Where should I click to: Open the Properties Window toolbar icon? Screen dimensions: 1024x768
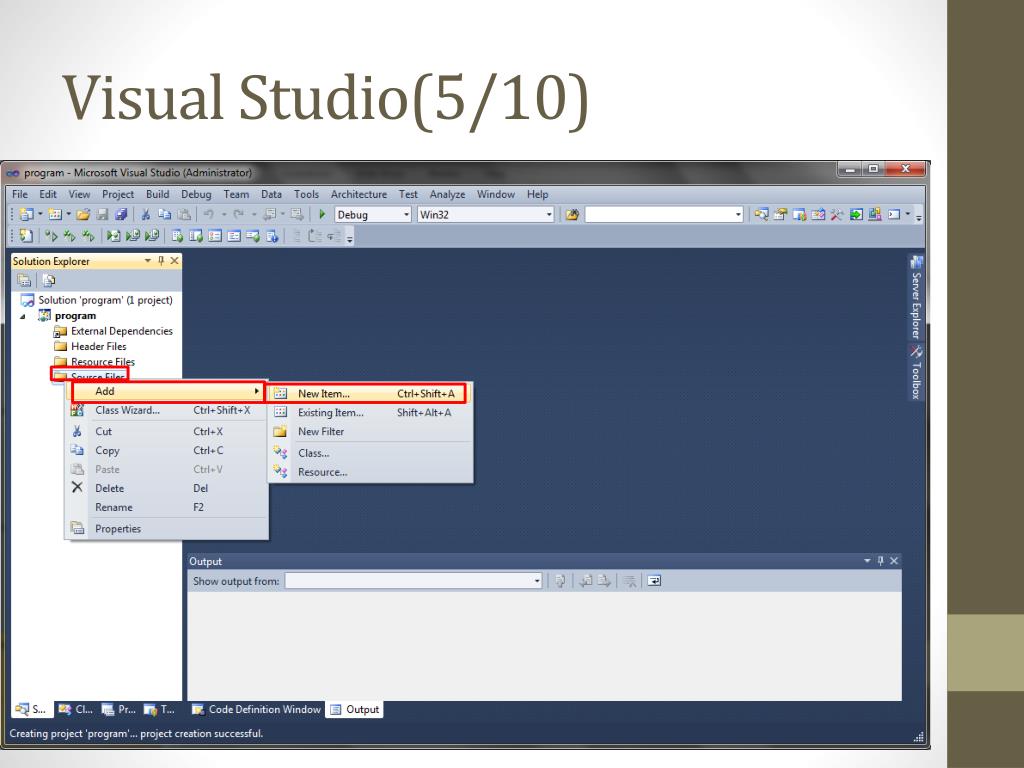coord(780,214)
